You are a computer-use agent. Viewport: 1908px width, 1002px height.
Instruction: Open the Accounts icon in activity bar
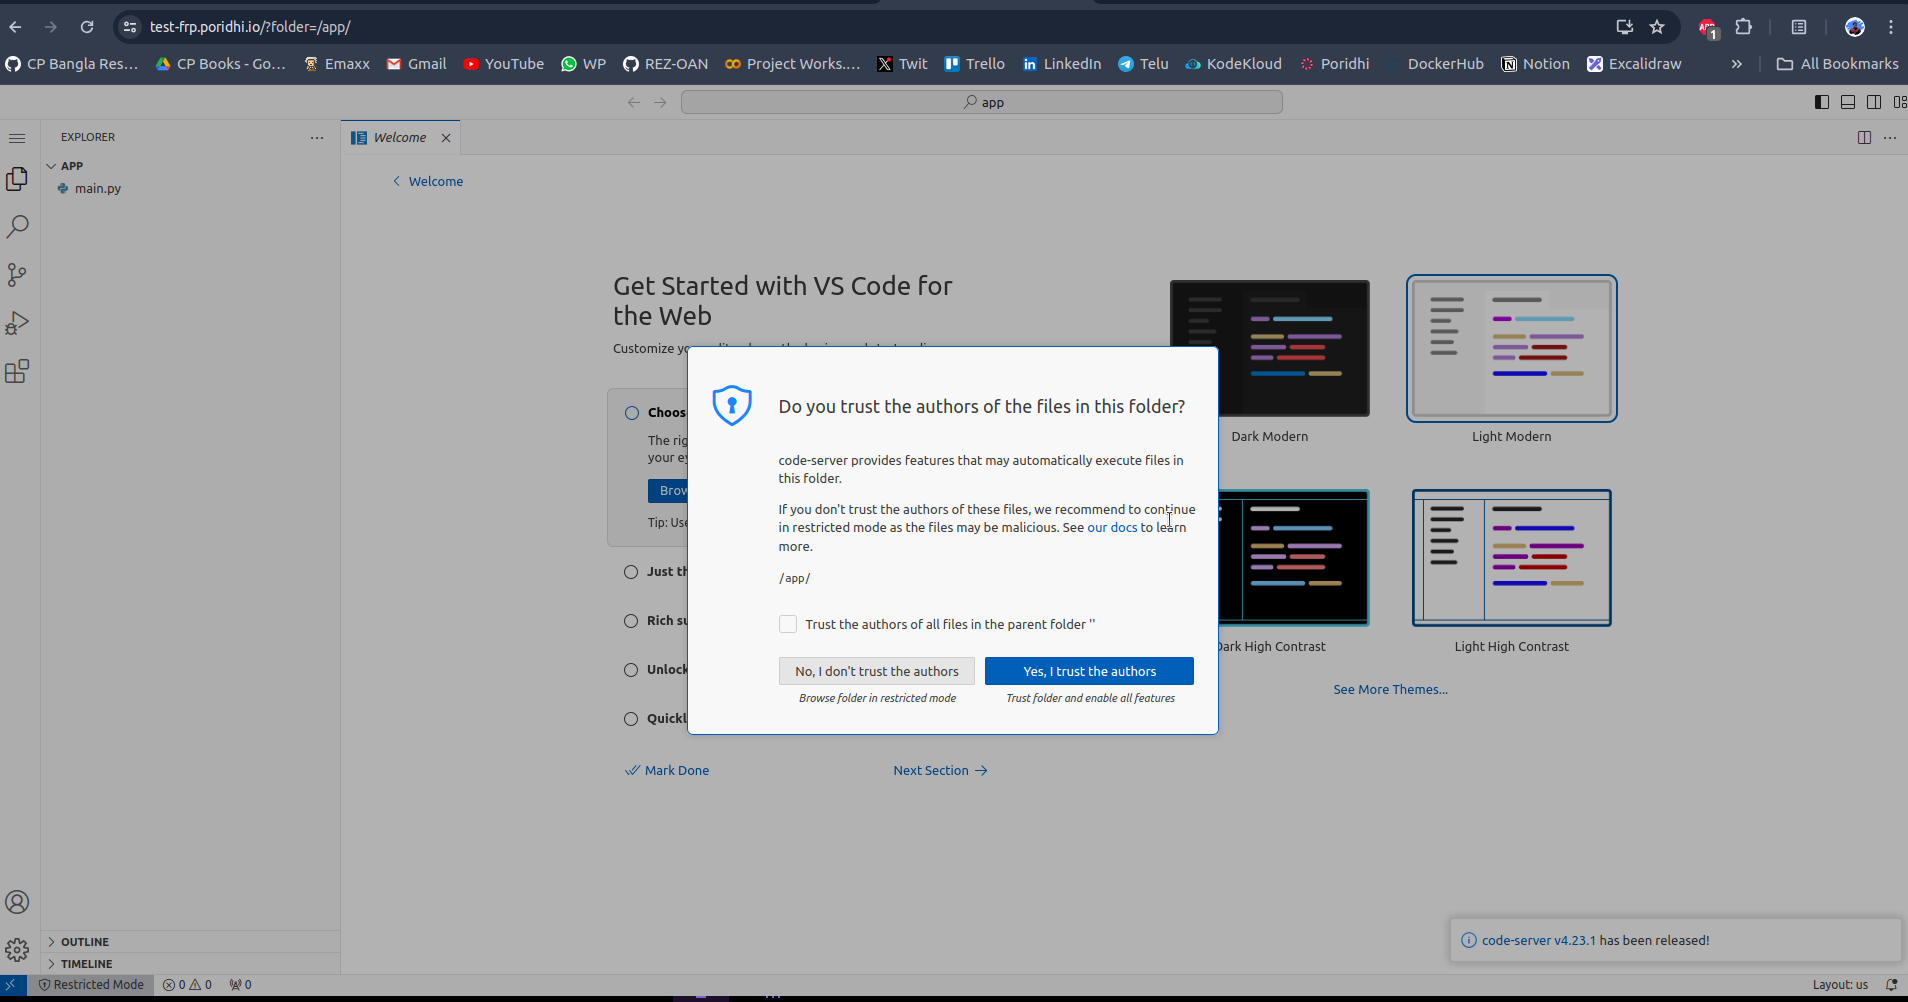pos(17,902)
